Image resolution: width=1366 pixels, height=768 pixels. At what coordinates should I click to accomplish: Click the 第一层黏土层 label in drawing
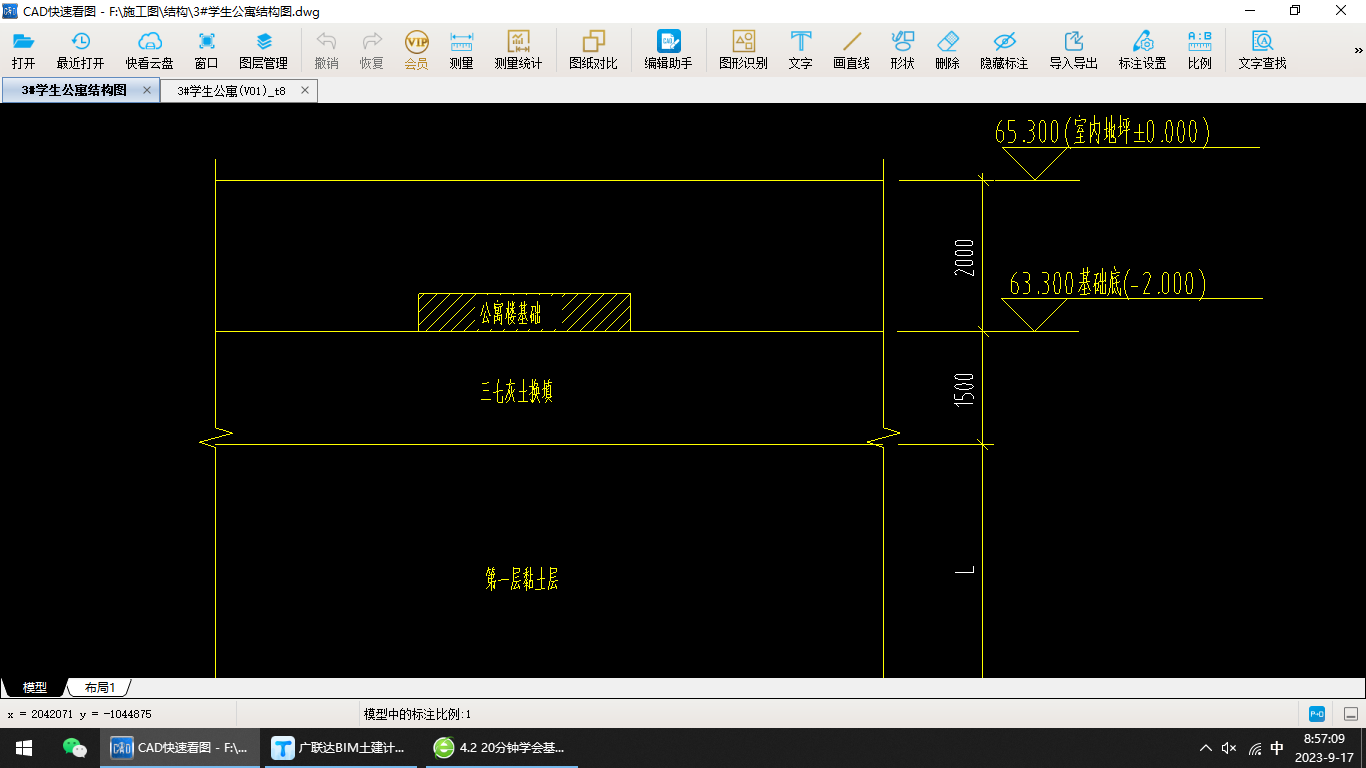(521, 579)
